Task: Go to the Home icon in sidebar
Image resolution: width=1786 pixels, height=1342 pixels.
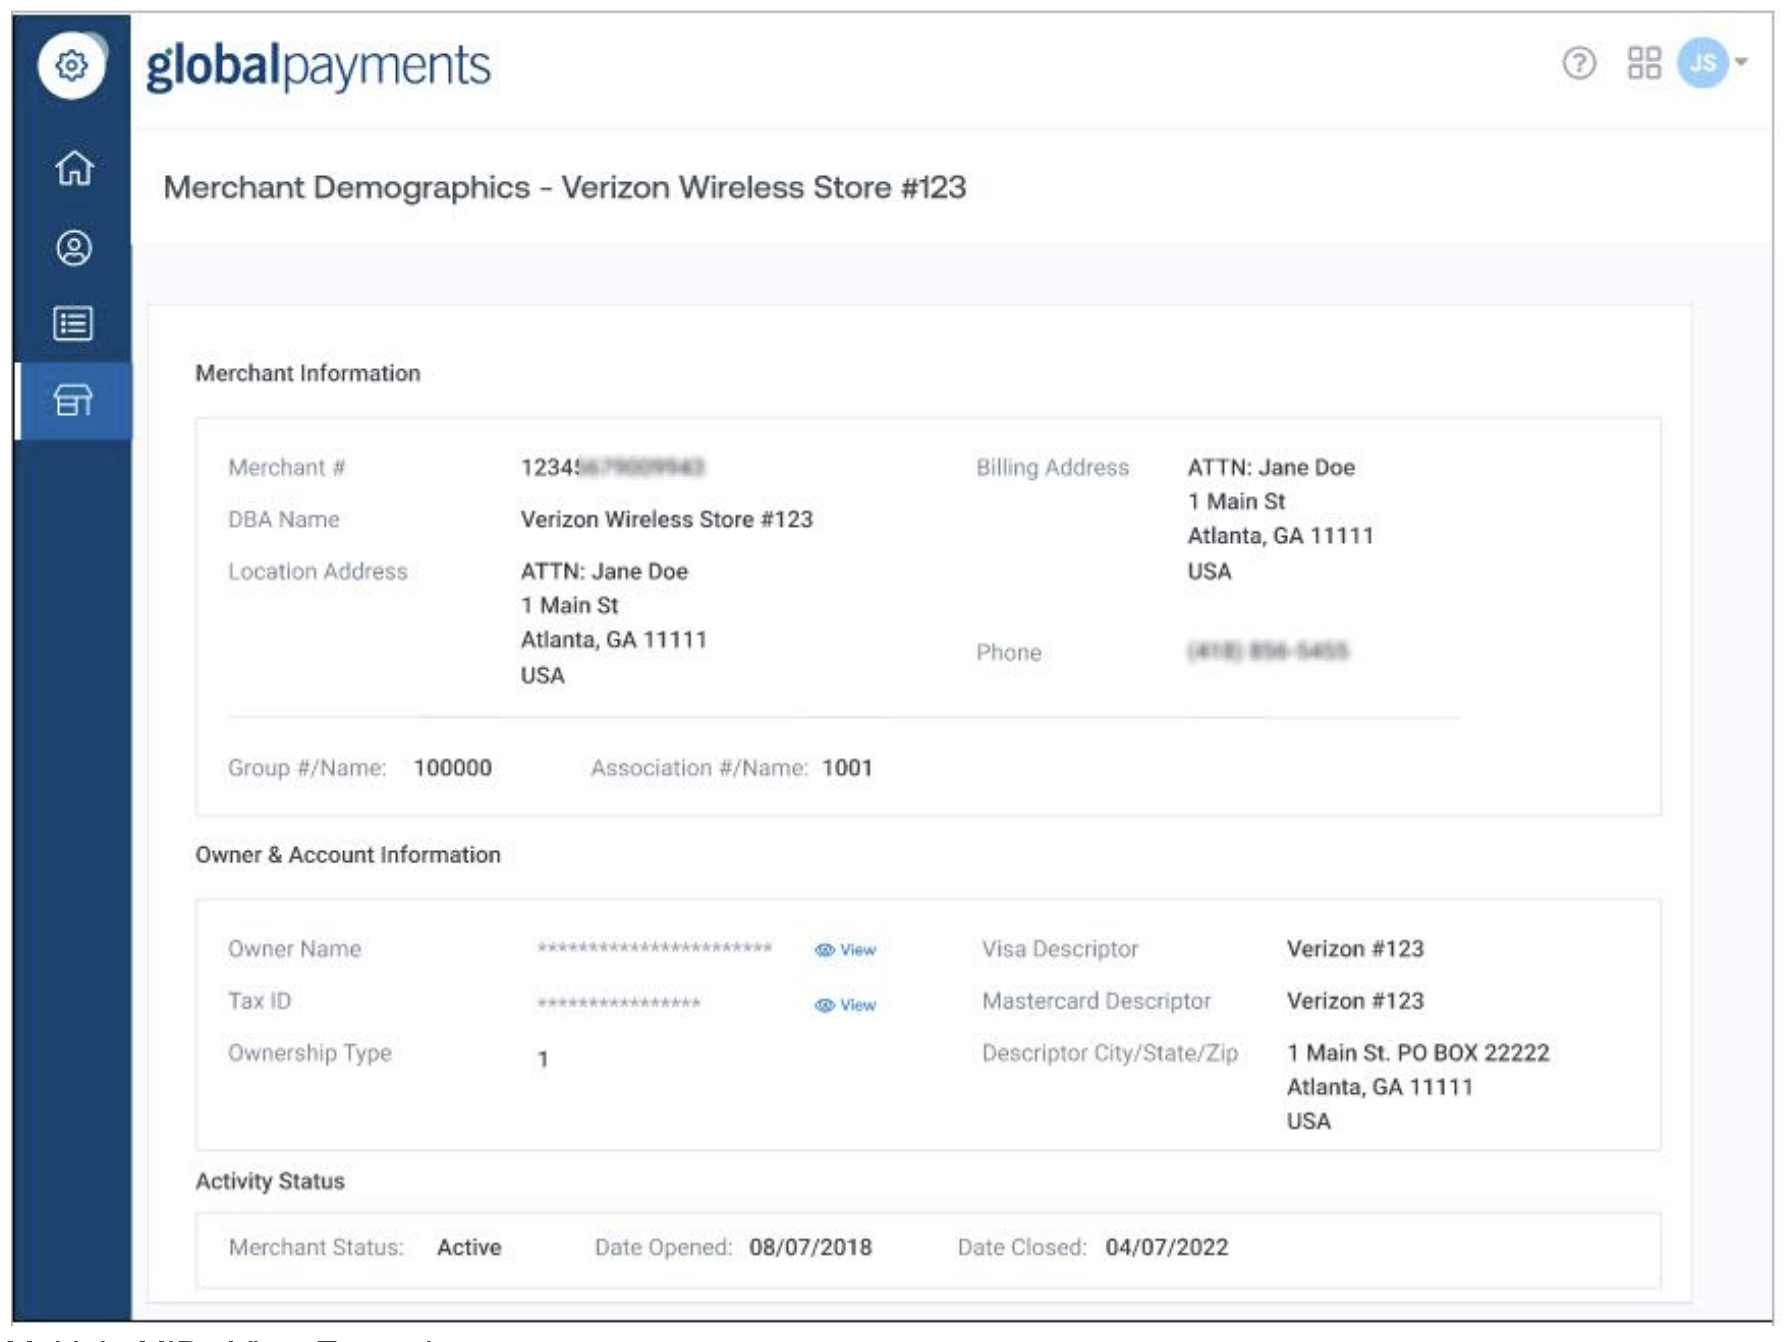Action: pyautogui.click(x=74, y=168)
